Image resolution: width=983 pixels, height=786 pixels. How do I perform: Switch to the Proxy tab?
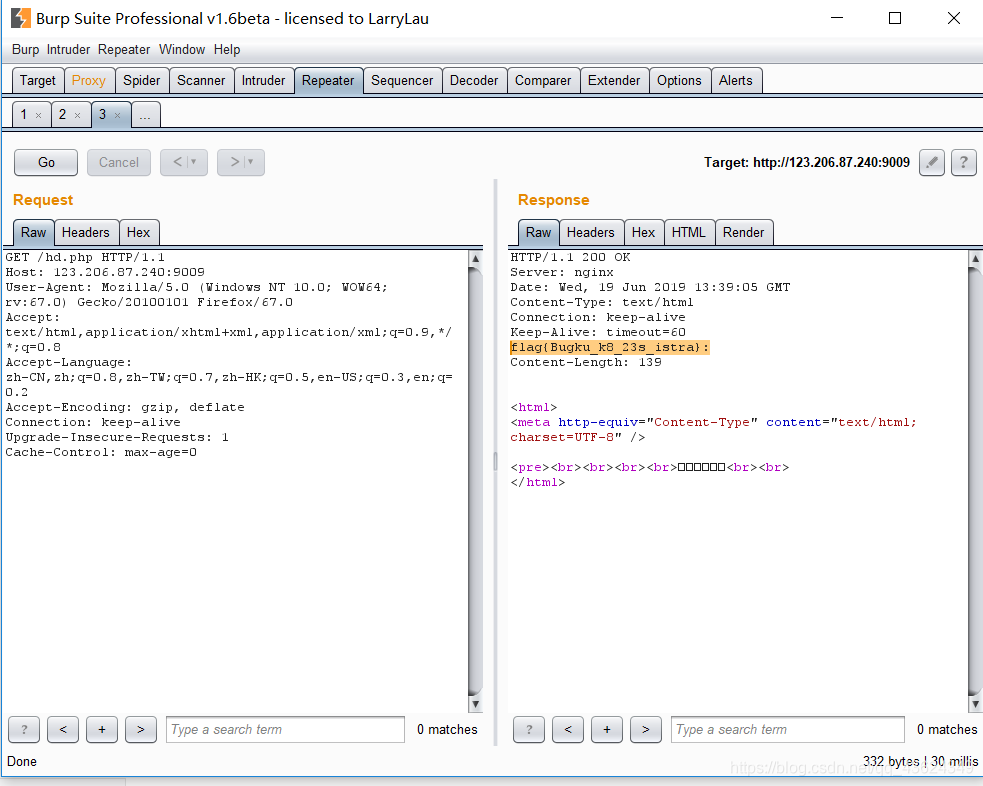click(88, 80)
